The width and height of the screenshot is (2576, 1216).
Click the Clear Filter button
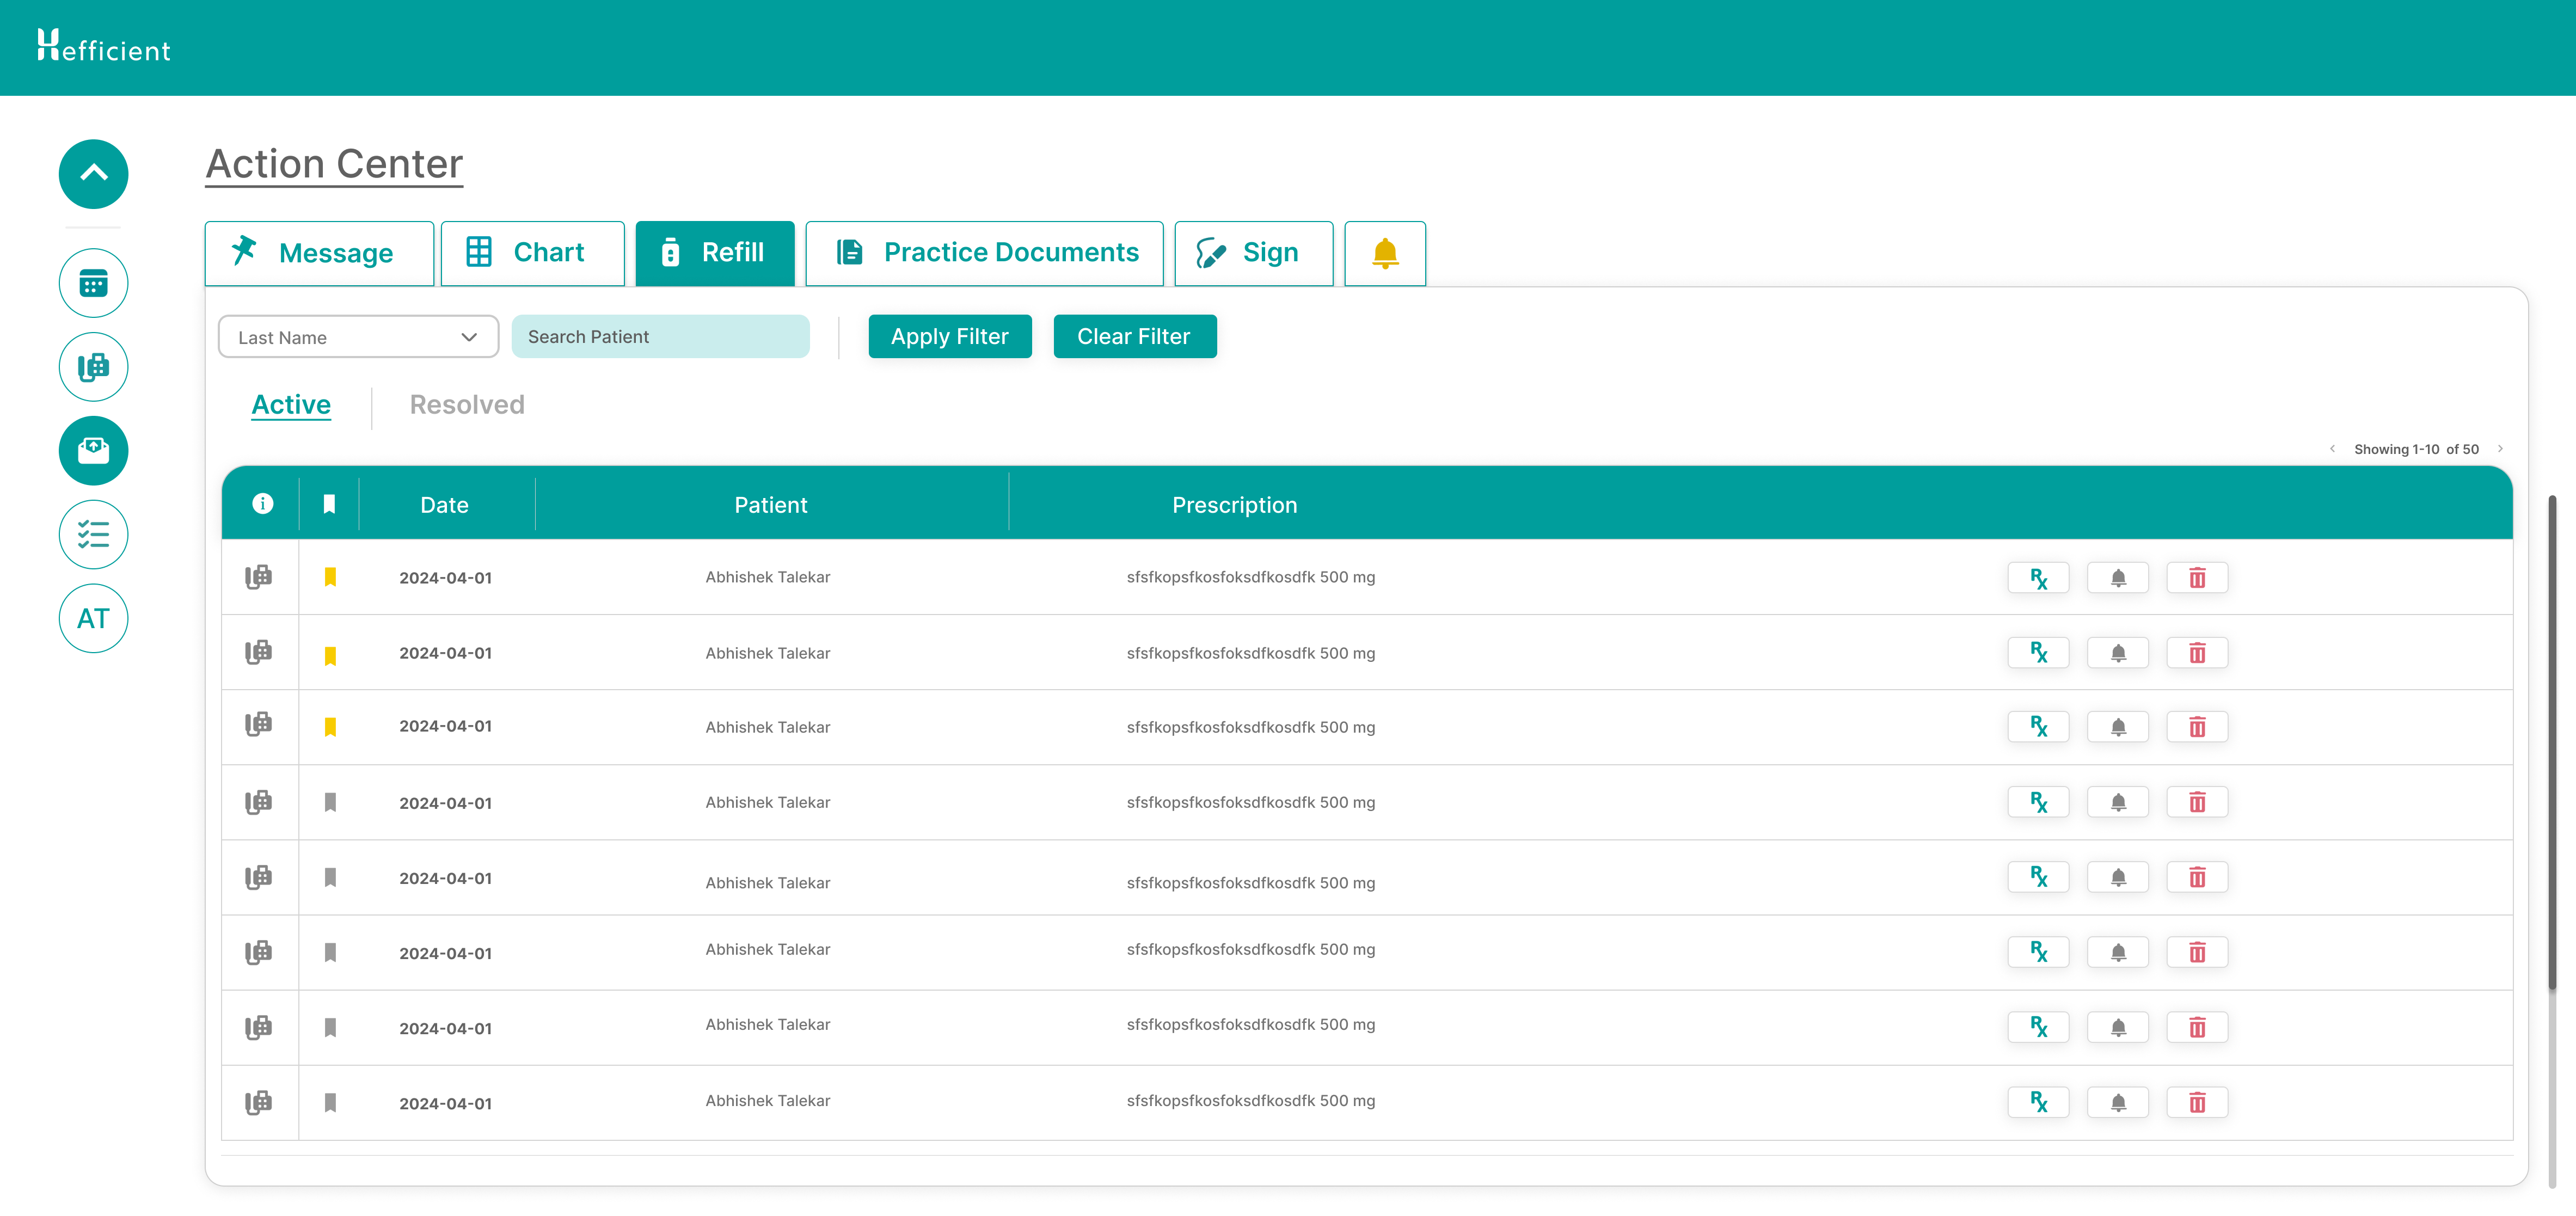1134,337
